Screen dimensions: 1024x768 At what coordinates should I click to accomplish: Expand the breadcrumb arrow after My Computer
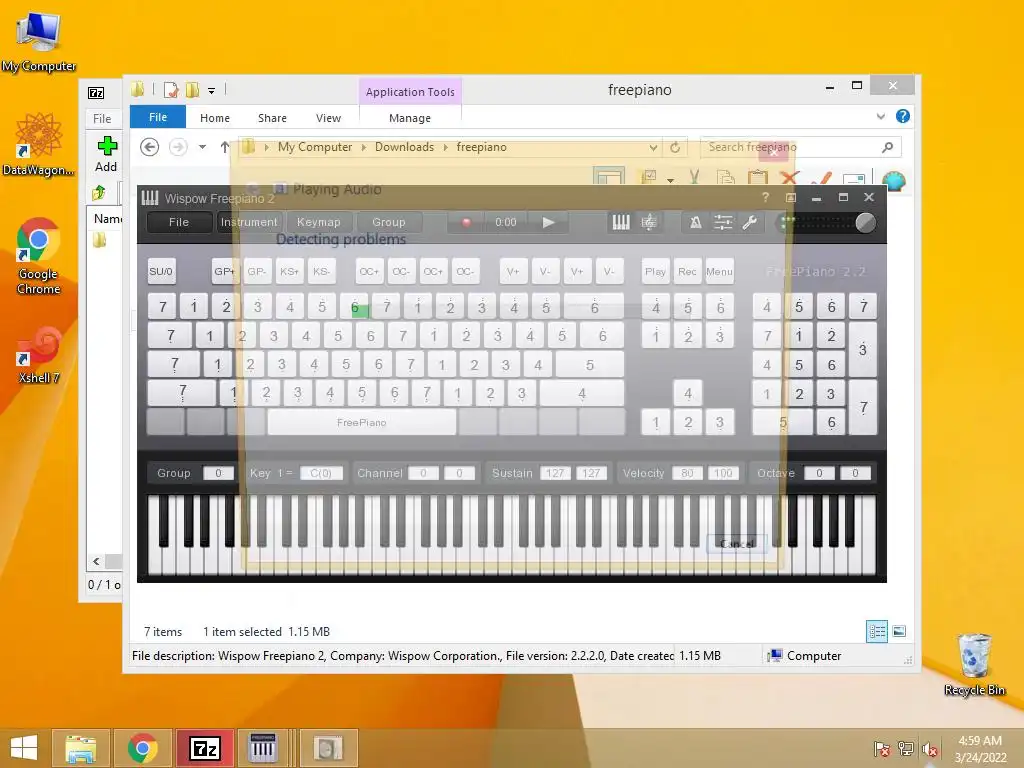pos(364,148)
